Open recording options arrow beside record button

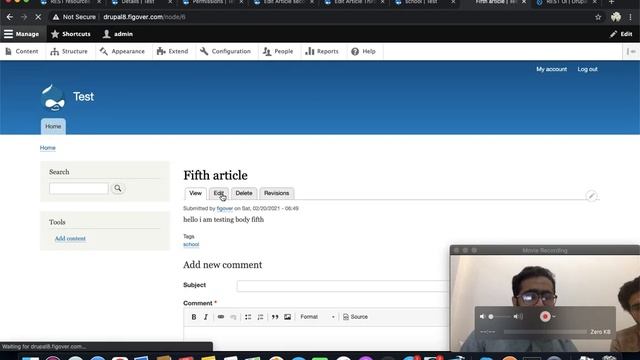click(x=554, y=317)
